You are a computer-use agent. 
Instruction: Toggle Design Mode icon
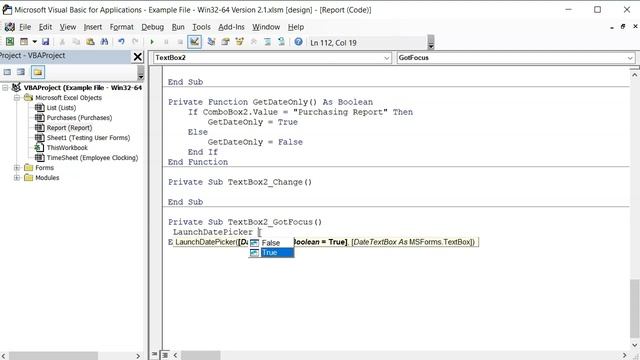[195, 42]
